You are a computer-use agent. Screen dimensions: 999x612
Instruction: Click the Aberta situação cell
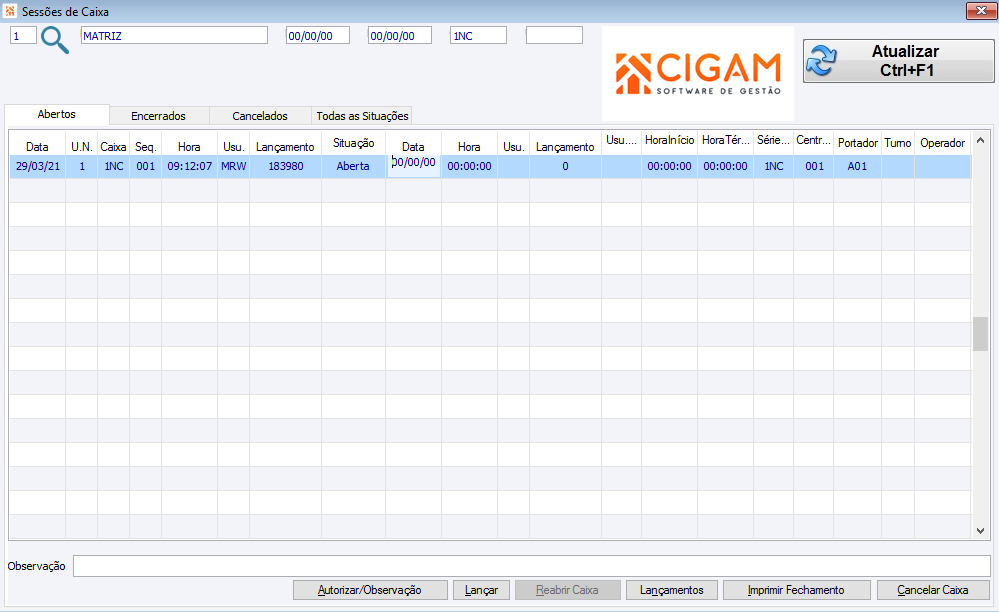tap(353, 166)
